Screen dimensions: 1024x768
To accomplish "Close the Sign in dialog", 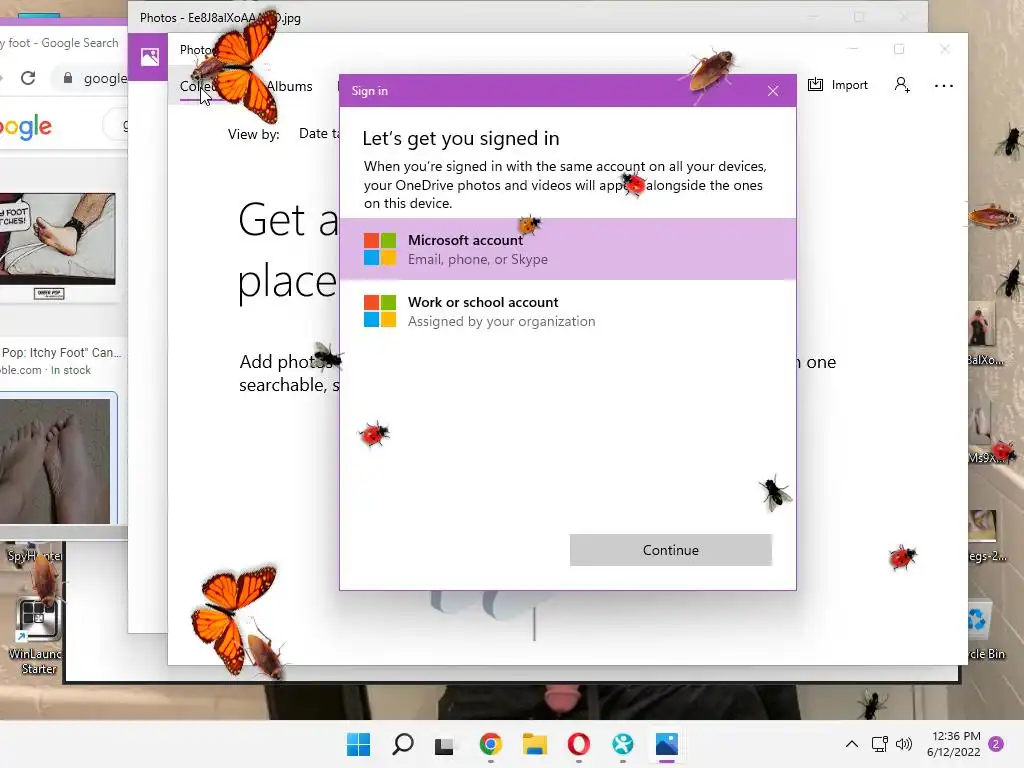I will [x=773, y=91].
